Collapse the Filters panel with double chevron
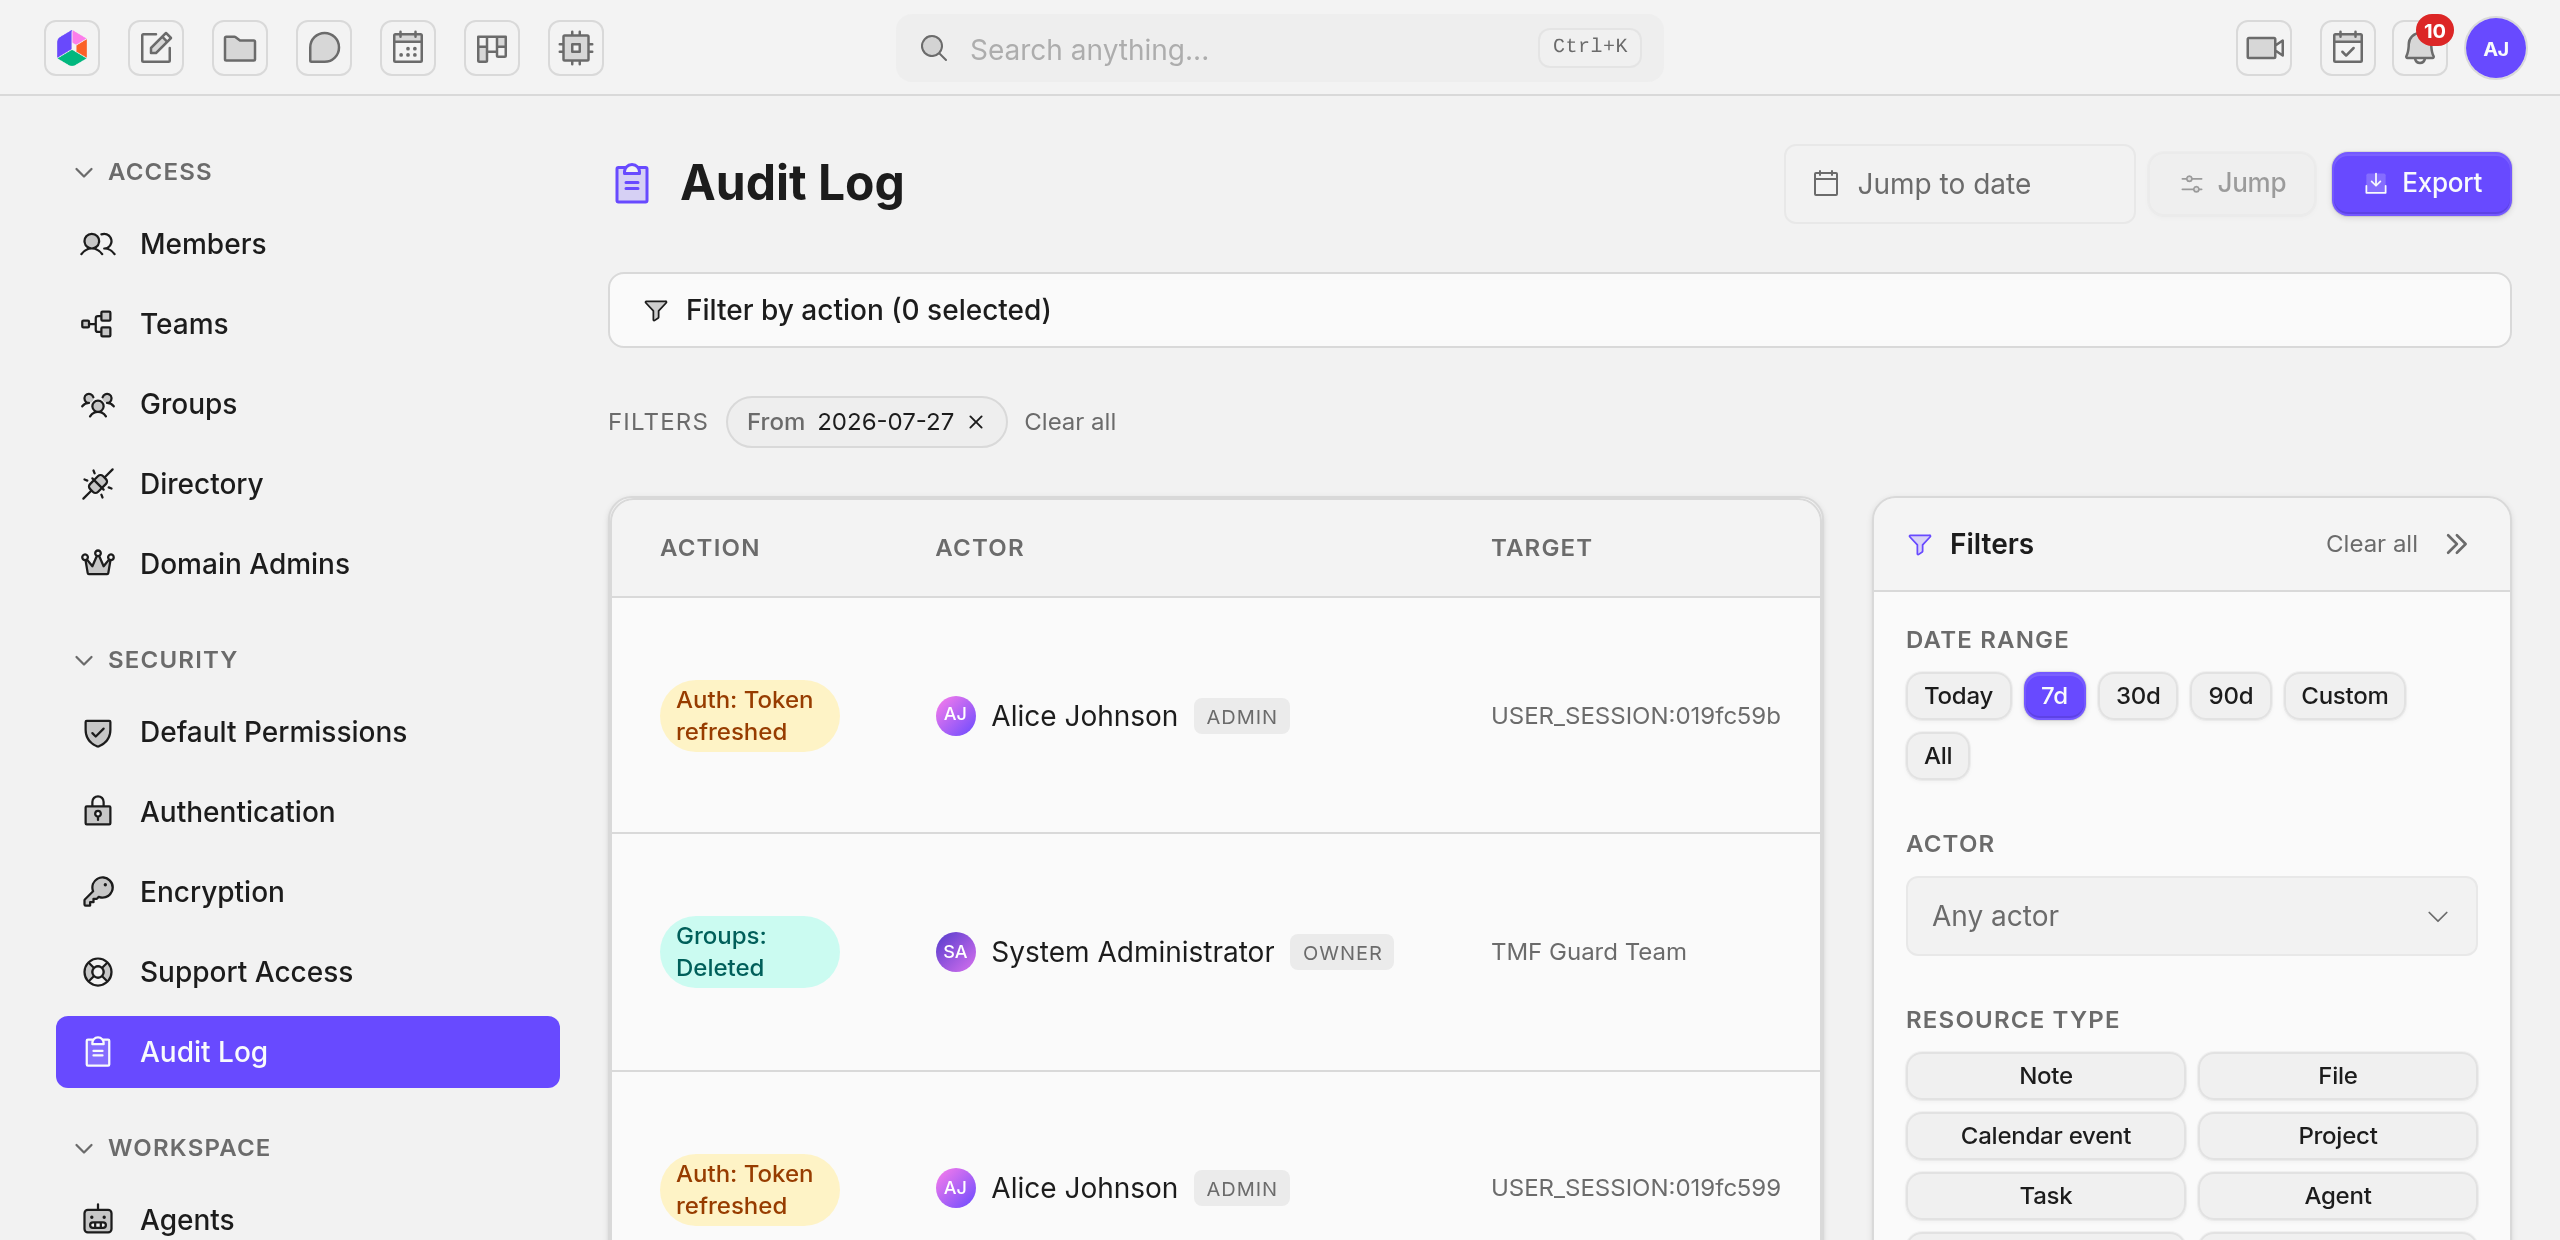Viewport: 2560px width, 1240px height. (x=2457, y=544)
